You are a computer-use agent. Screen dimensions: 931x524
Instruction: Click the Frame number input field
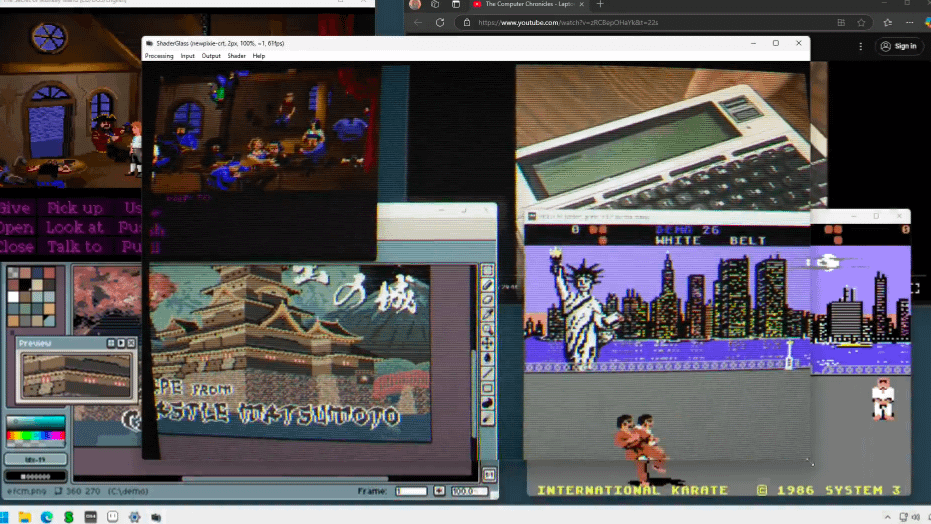(x=411, y=492)
